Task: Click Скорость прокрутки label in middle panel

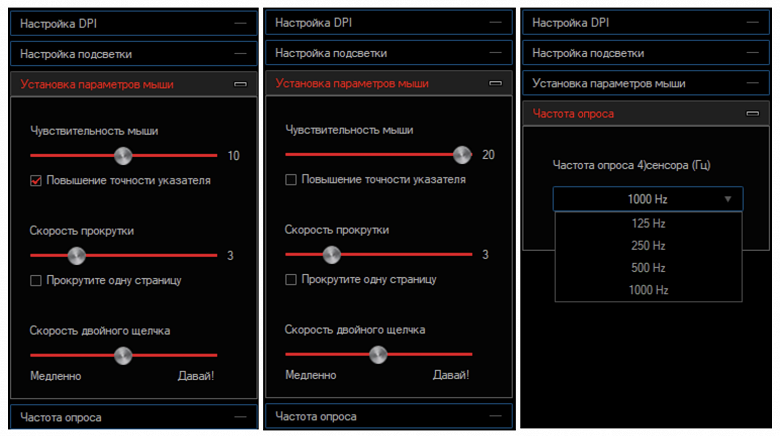Action: (x=337, y=230)
